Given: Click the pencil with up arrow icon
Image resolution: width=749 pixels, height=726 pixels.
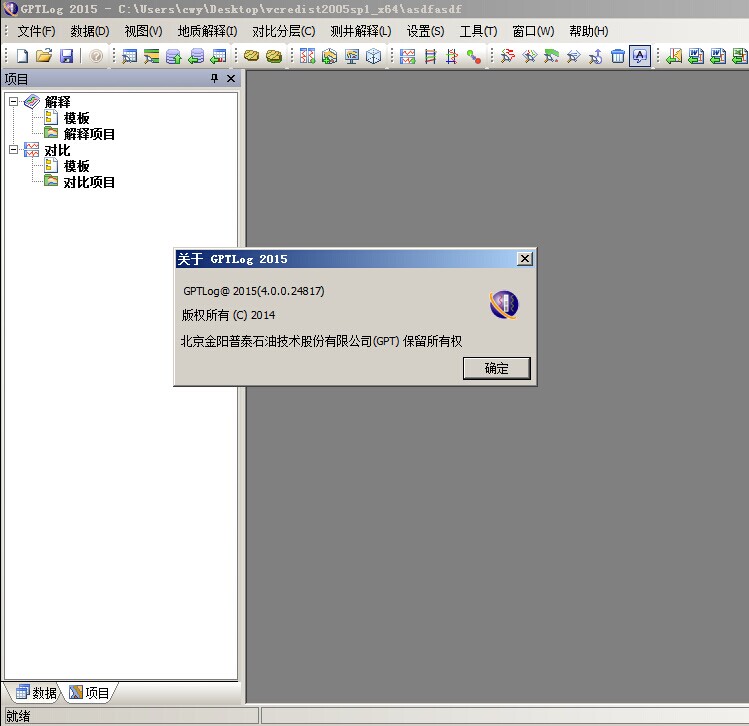Looking at the screenshot, I should pyautogui.click(x=596, y=56).
